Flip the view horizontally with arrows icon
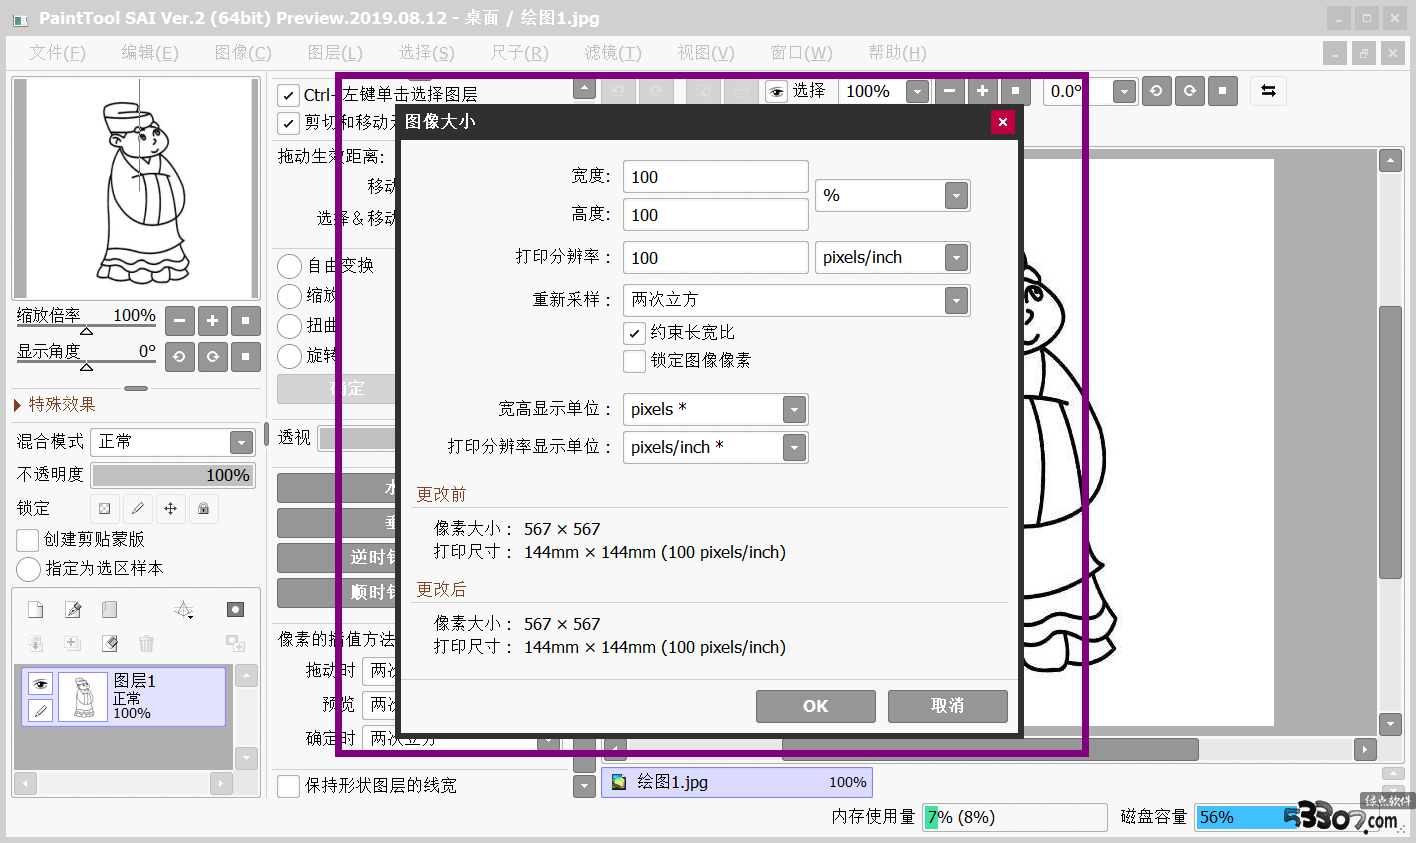 pyautogui.click(x=1268, y=91)
